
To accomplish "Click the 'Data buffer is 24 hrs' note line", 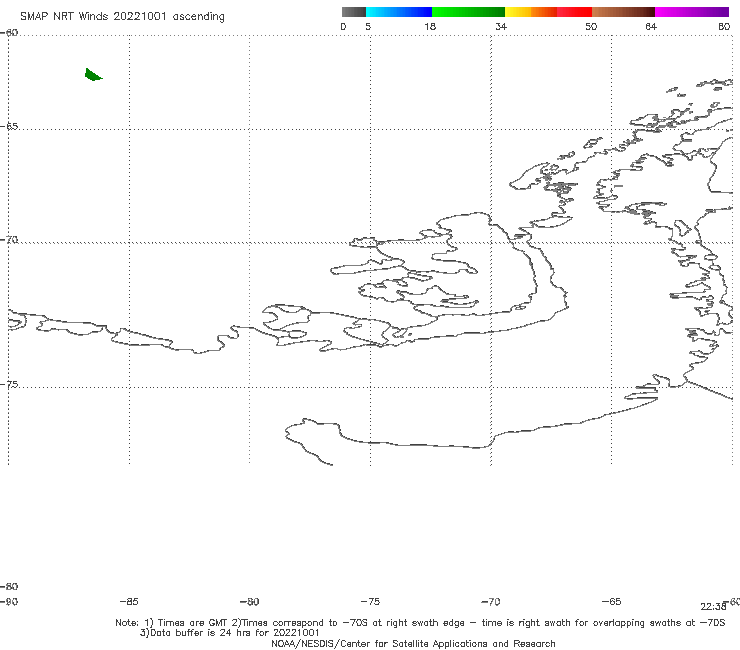I will (x=229, y=633).
